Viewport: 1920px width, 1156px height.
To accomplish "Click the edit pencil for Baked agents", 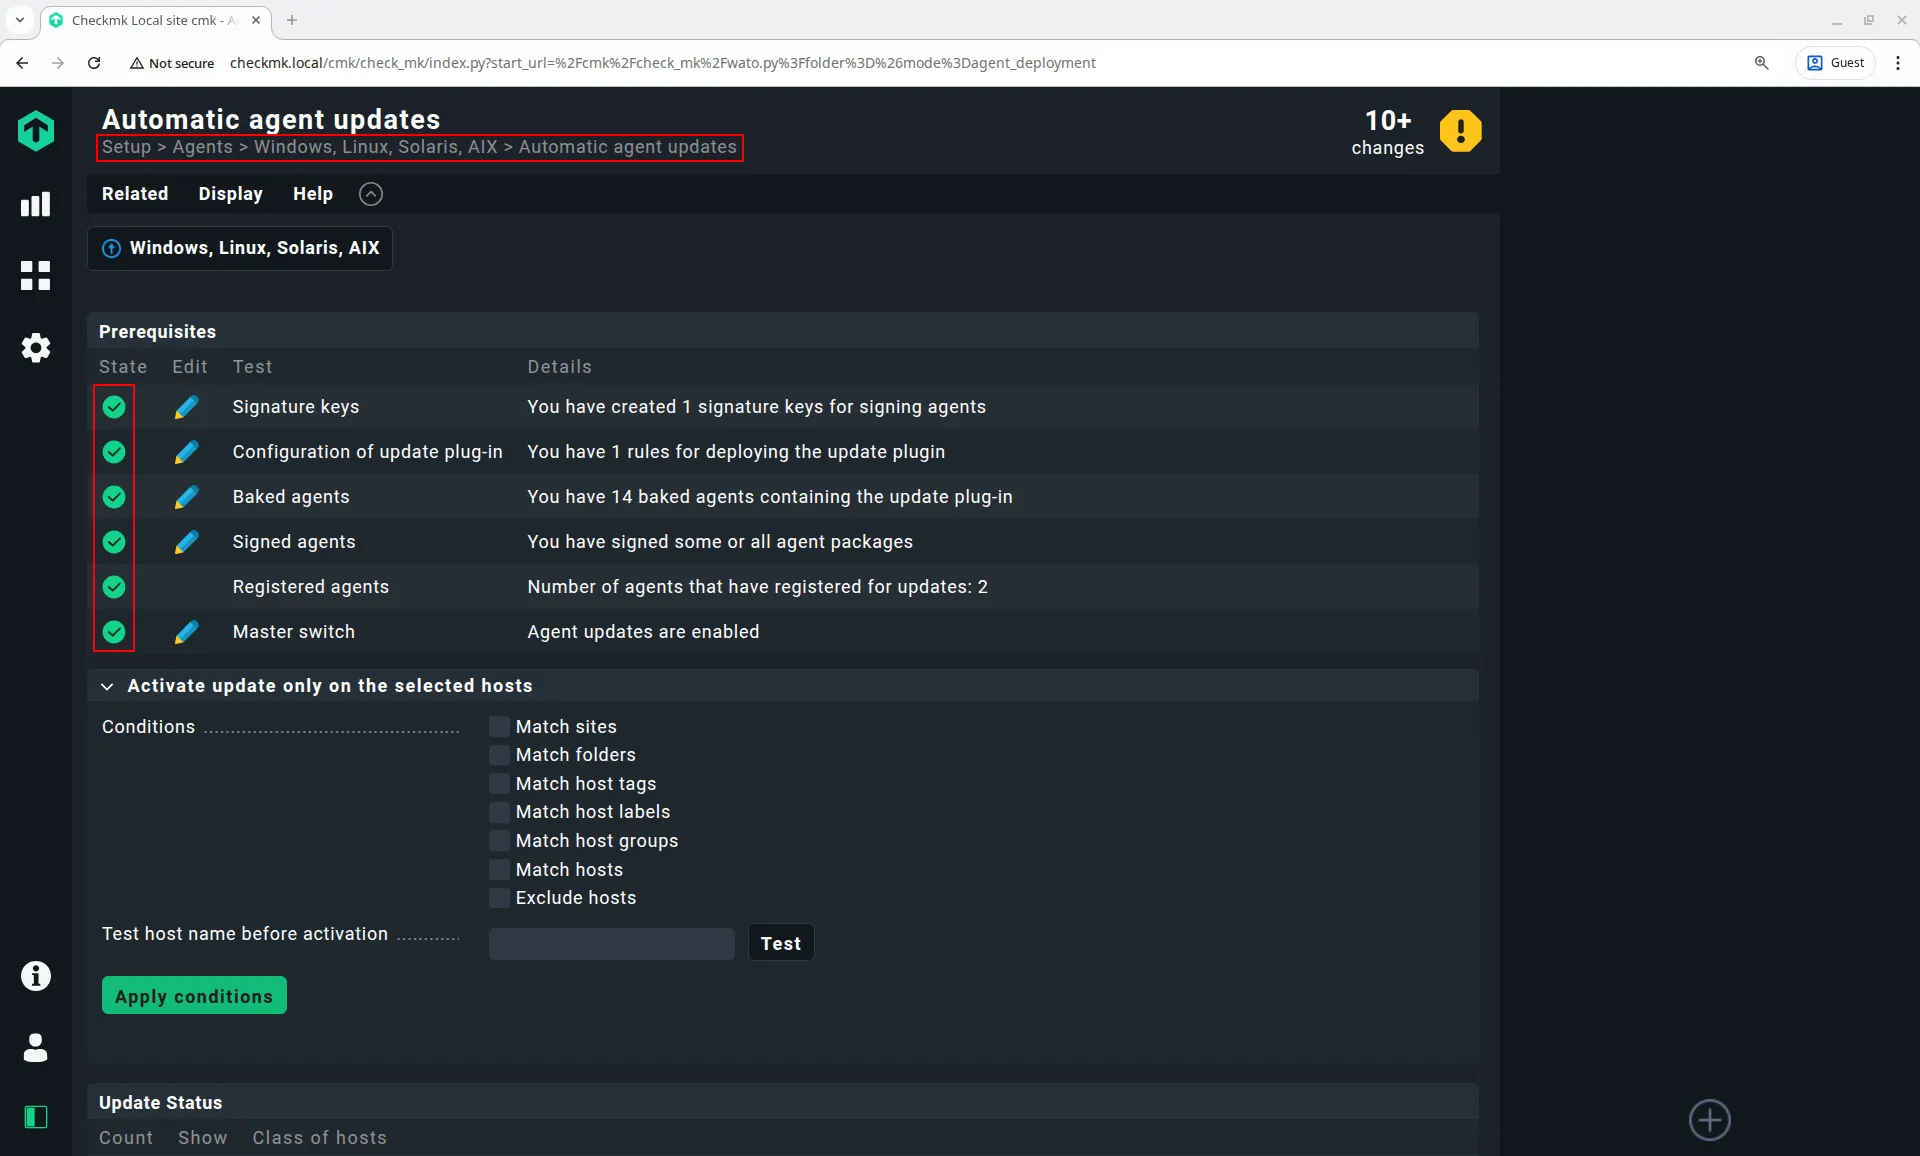I will point(186,497).
